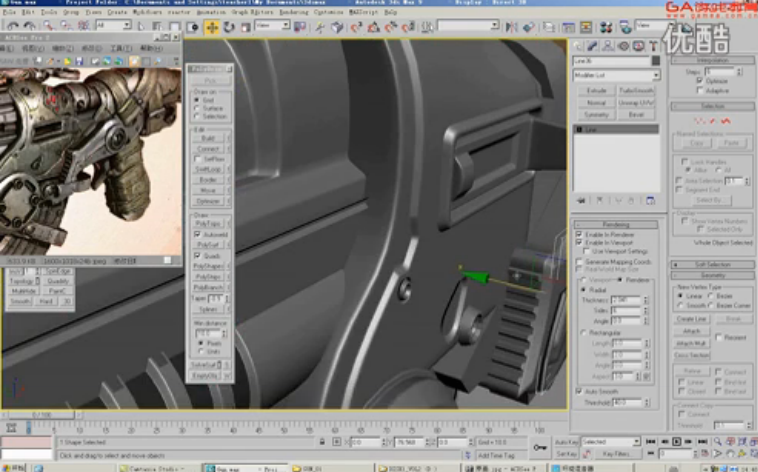Viewport: 758px width, 472px height.
Task: Open the Create command panel tab
Action: pos(578,46)
